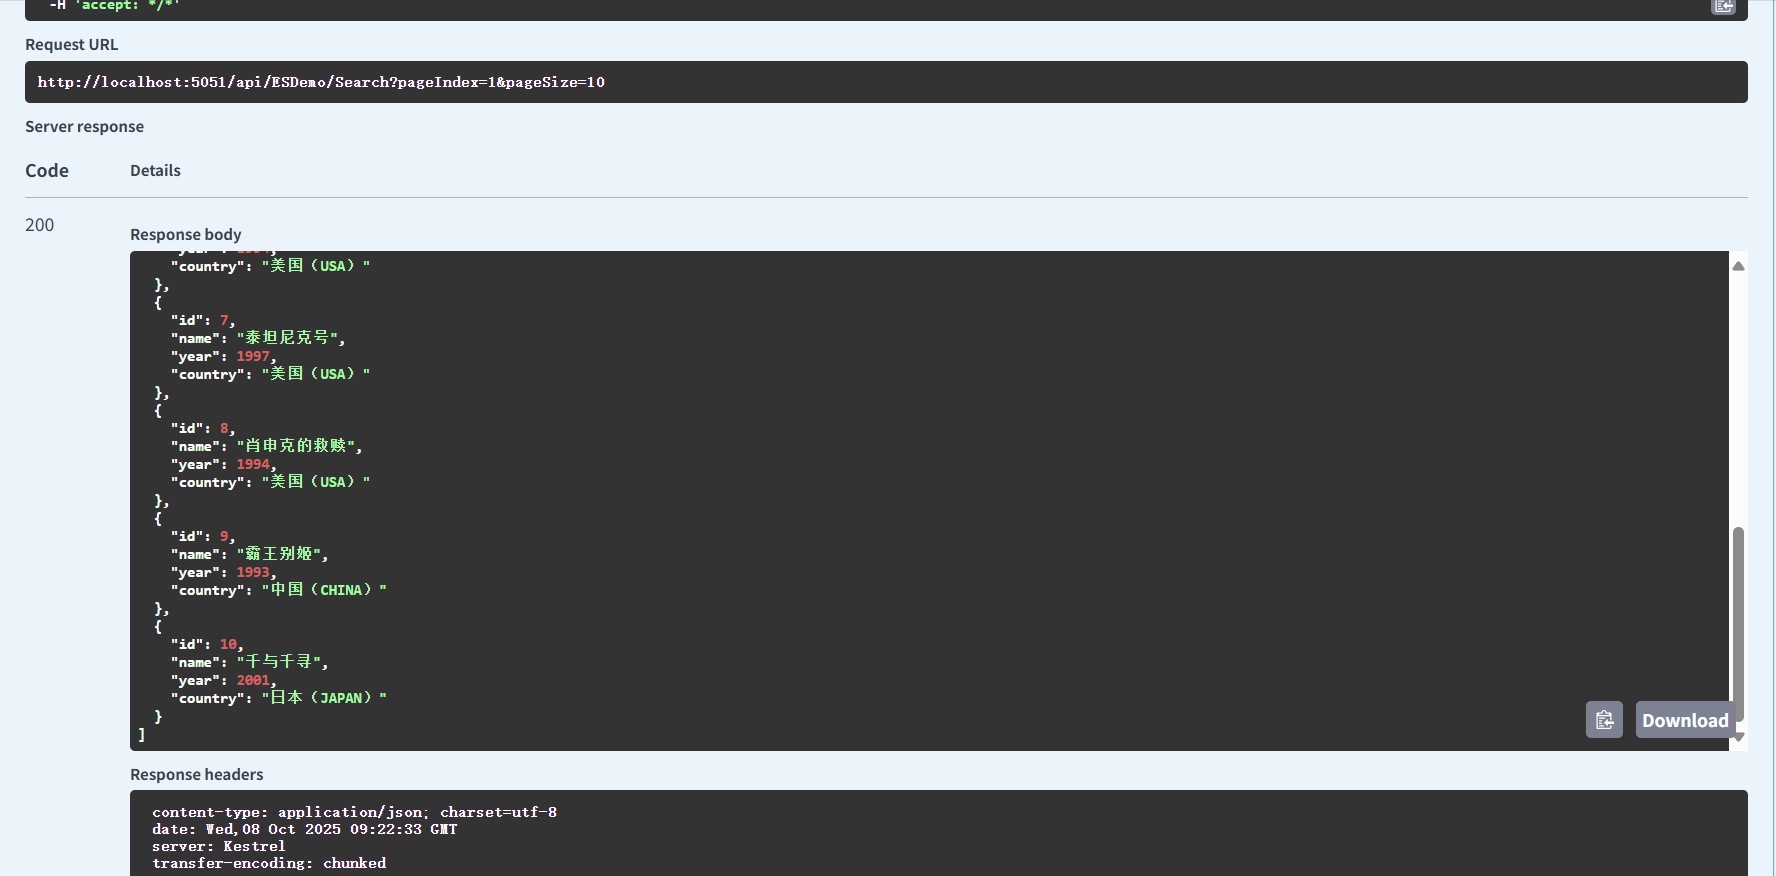
Task: Click the curl "-H 'accept: */*'" line
Action: coord(113,6)
